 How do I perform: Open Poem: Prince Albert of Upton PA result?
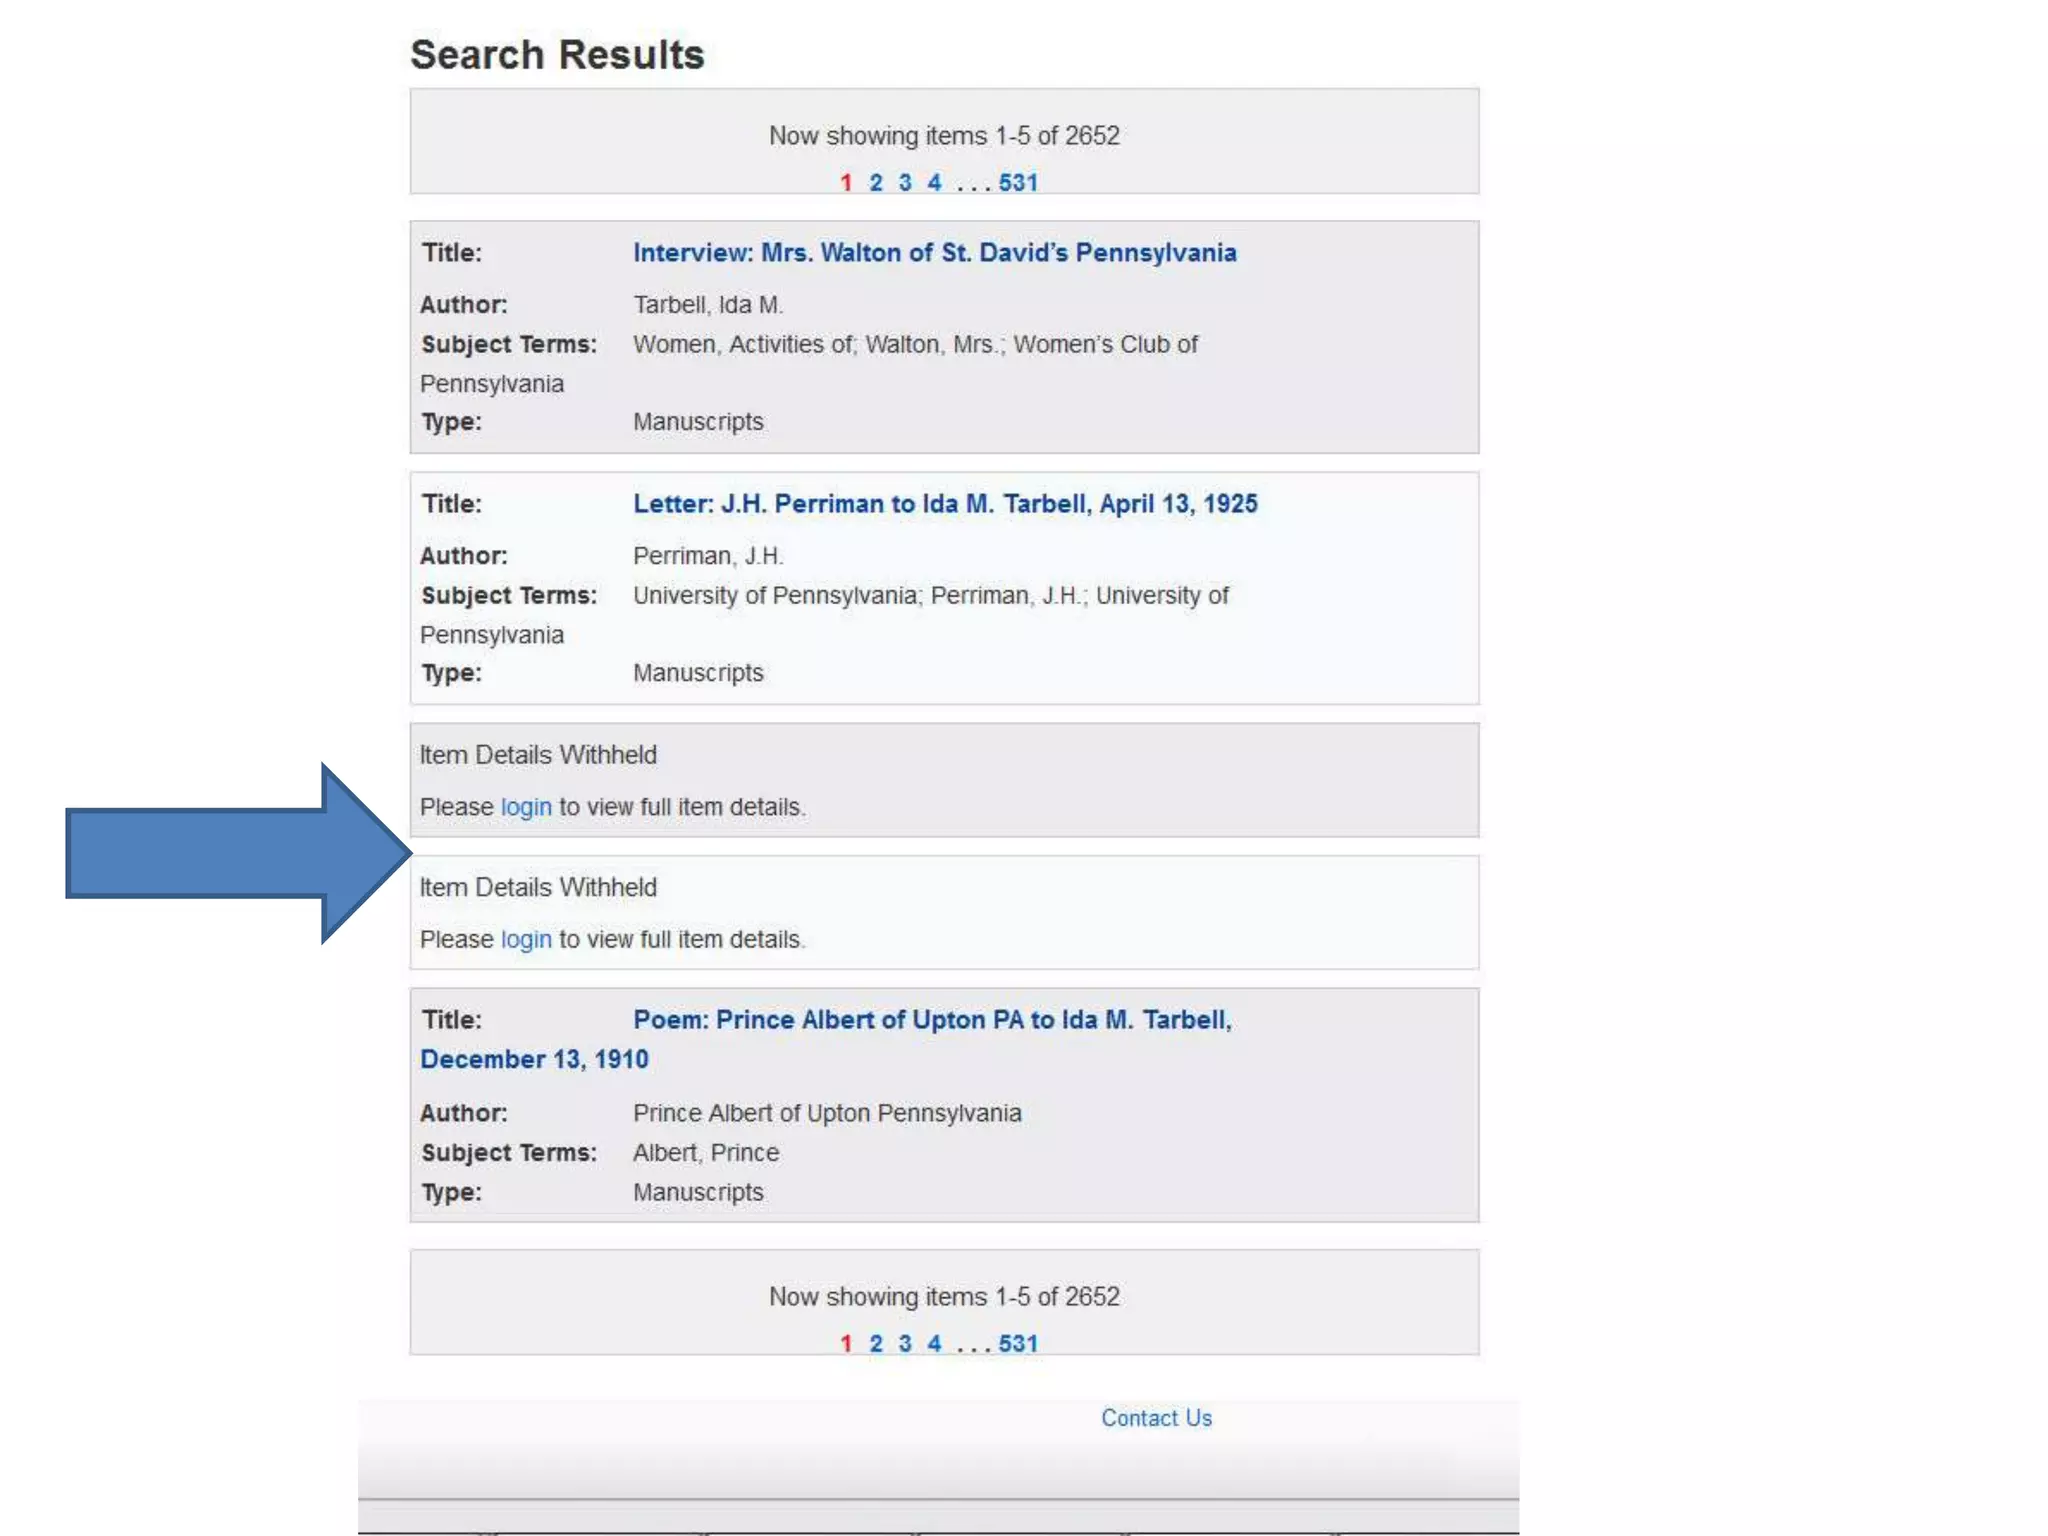click(931, 1020)
